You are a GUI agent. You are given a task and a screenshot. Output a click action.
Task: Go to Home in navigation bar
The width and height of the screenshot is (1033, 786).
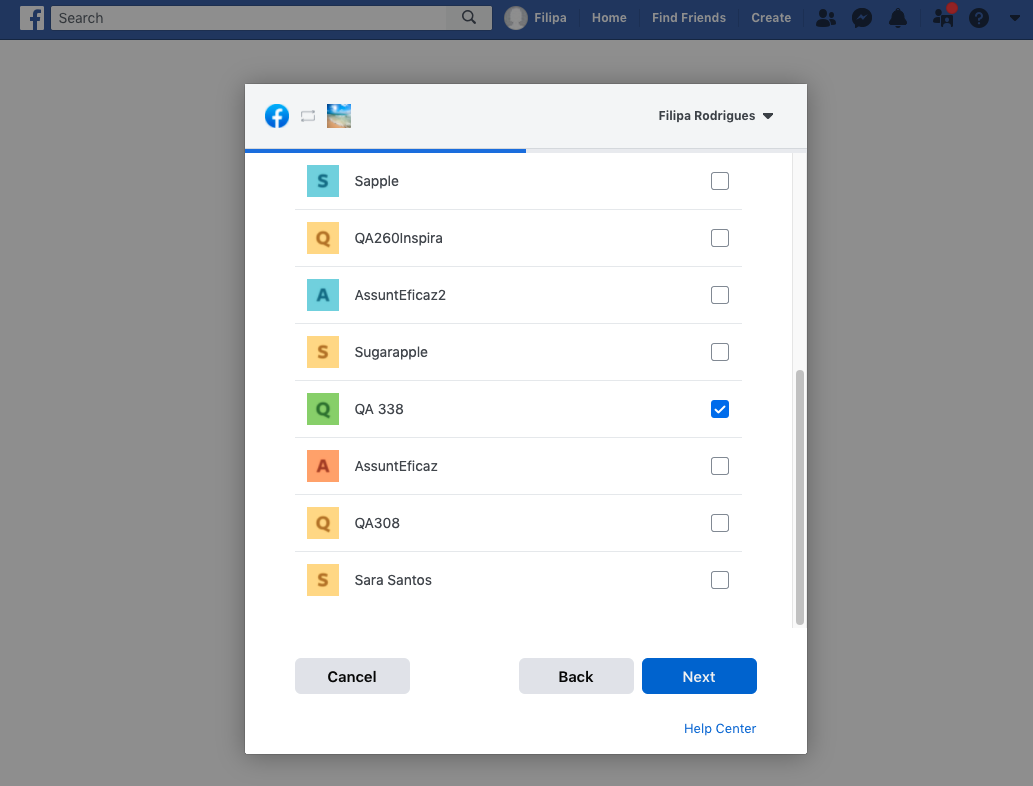click(609, 18)
